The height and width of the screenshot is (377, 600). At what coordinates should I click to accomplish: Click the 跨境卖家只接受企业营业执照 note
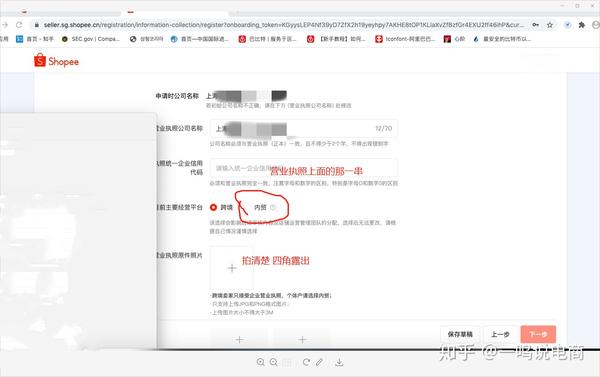tap(271, 295)
